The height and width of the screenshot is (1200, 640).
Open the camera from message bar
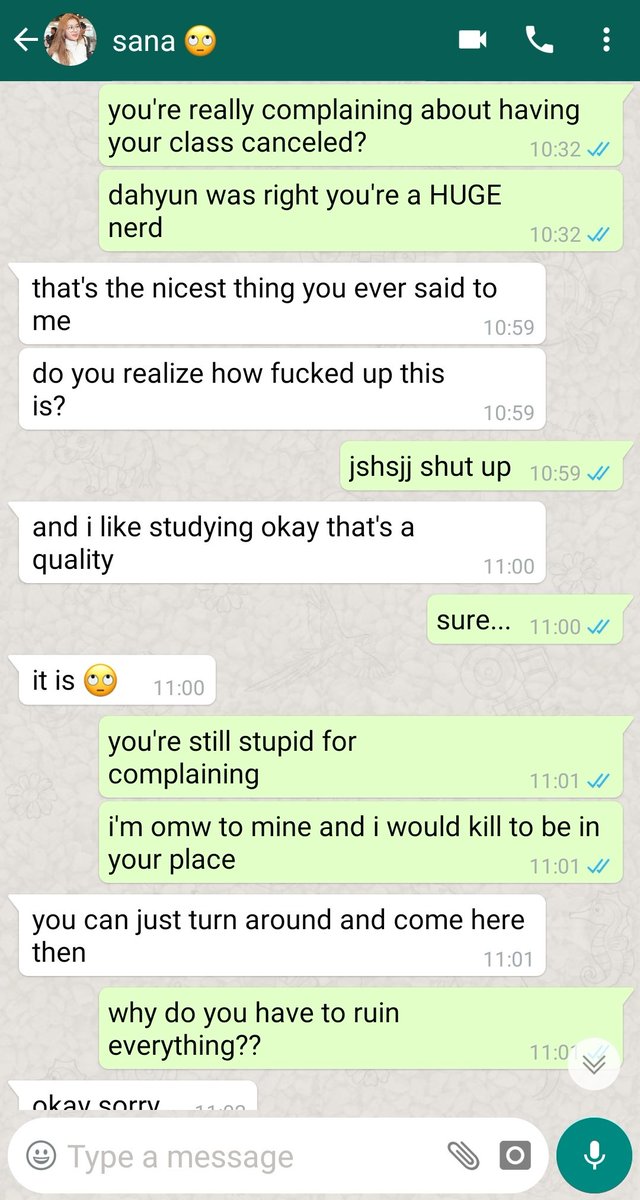[514, 1157]
